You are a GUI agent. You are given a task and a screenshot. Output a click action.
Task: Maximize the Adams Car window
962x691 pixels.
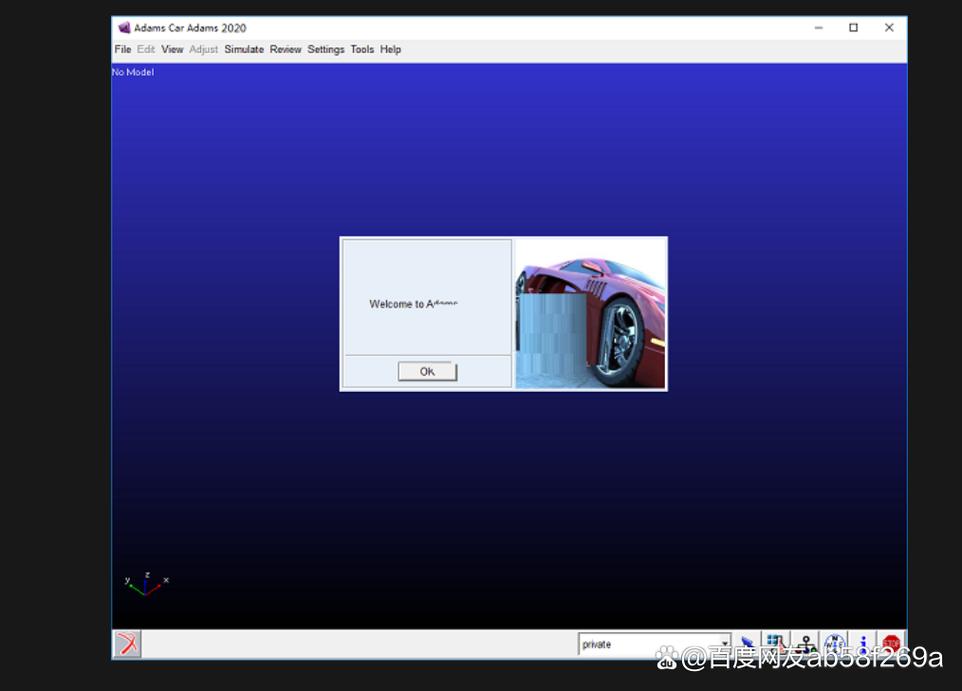pos(853,28)
